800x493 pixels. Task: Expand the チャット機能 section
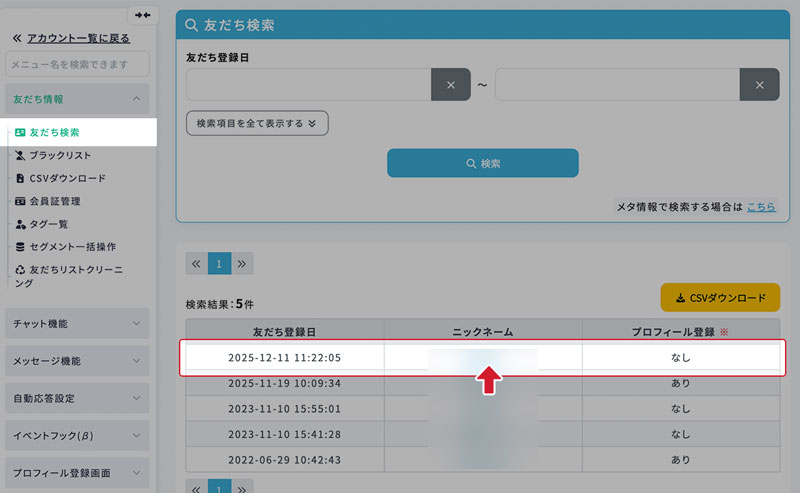click(x=77, y=323)
